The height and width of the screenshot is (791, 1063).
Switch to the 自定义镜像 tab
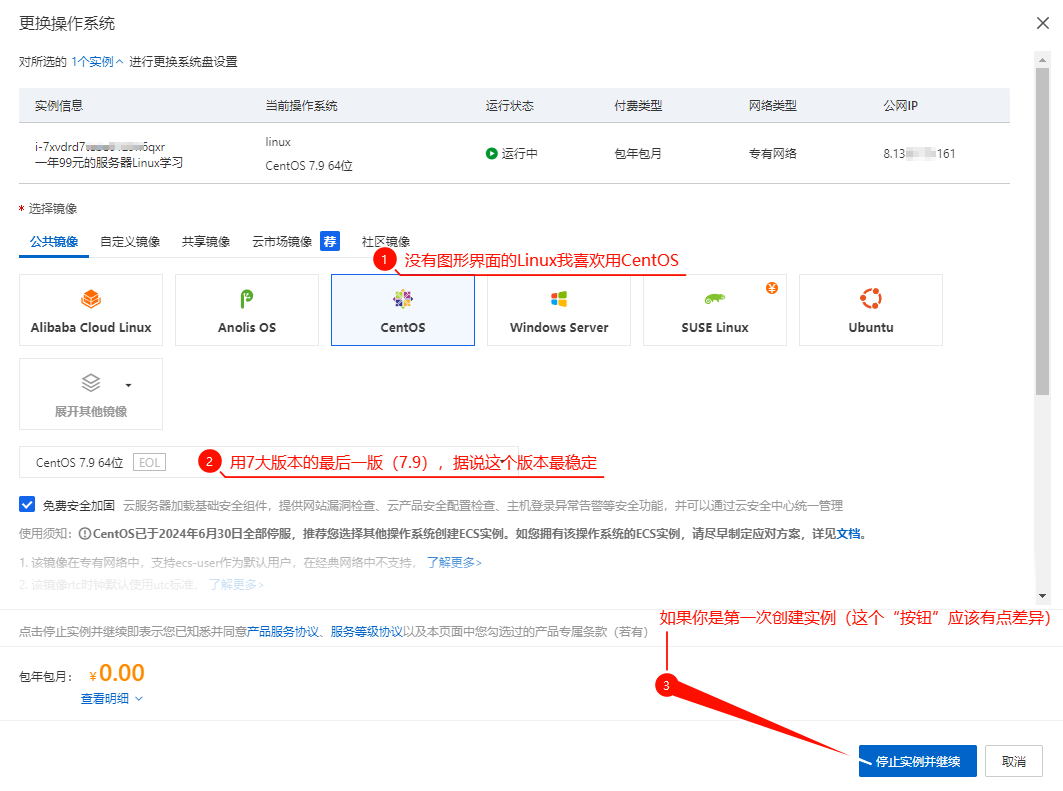(130, 241)
